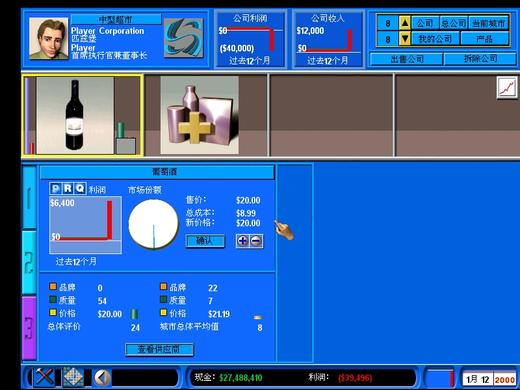
Task: Click the Player Corporation swirl logo
Action: click(184, 38)
